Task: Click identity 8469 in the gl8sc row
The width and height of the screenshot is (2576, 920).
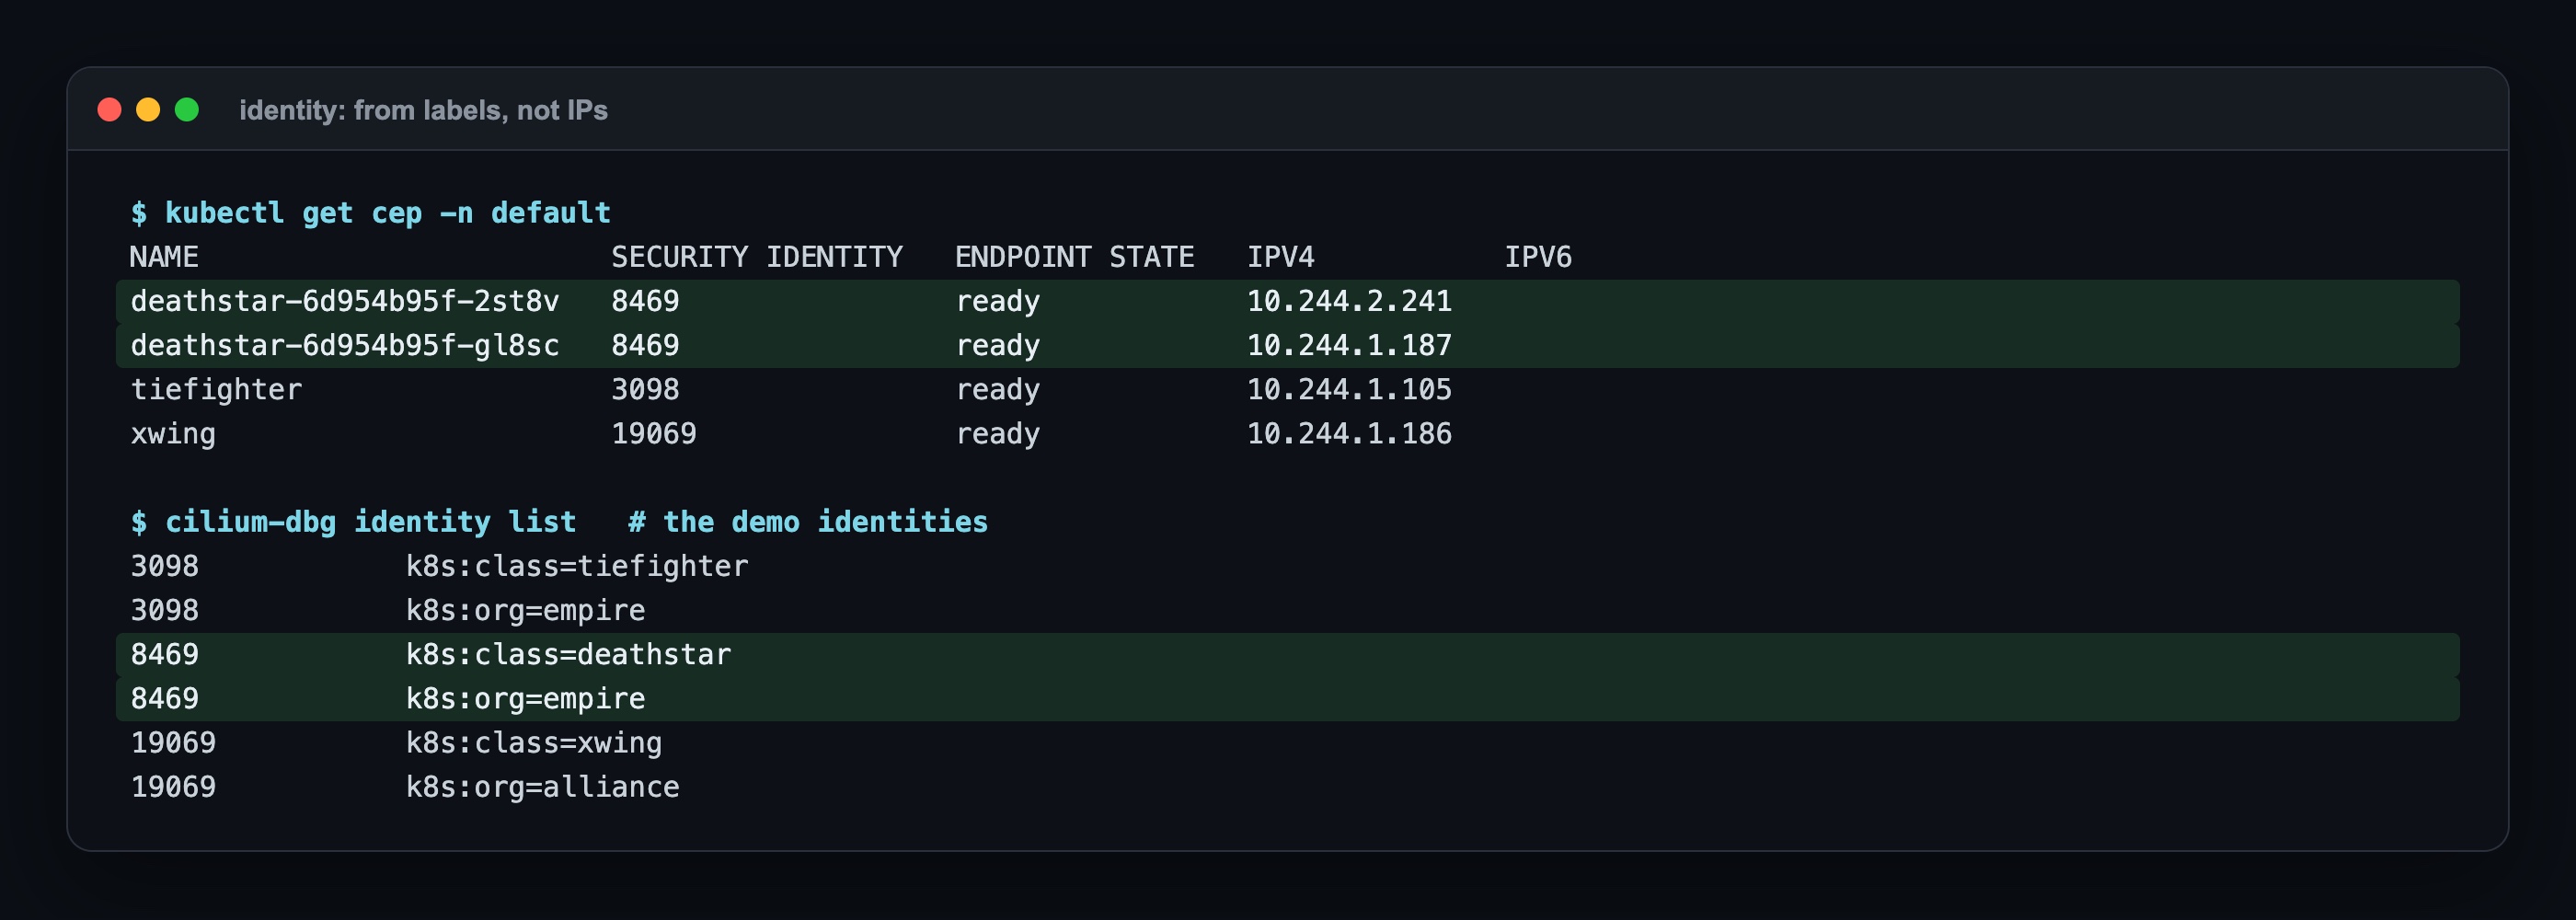Action: pyautogui.click(x=645, y=345)
